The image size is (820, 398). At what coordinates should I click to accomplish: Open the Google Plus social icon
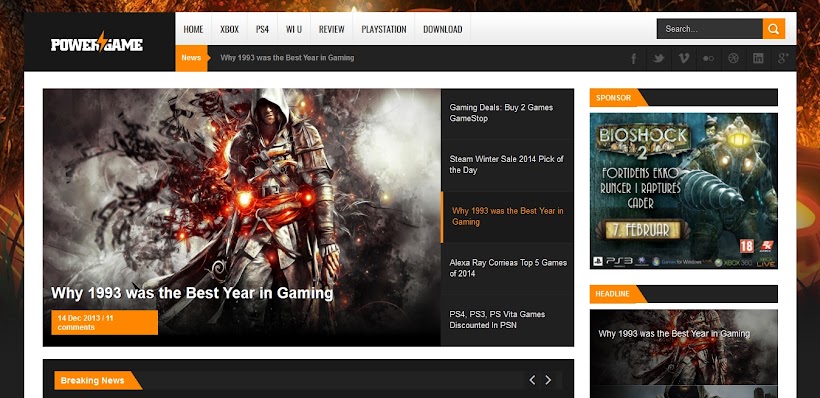pyautogui.click(x=783, y=58)
